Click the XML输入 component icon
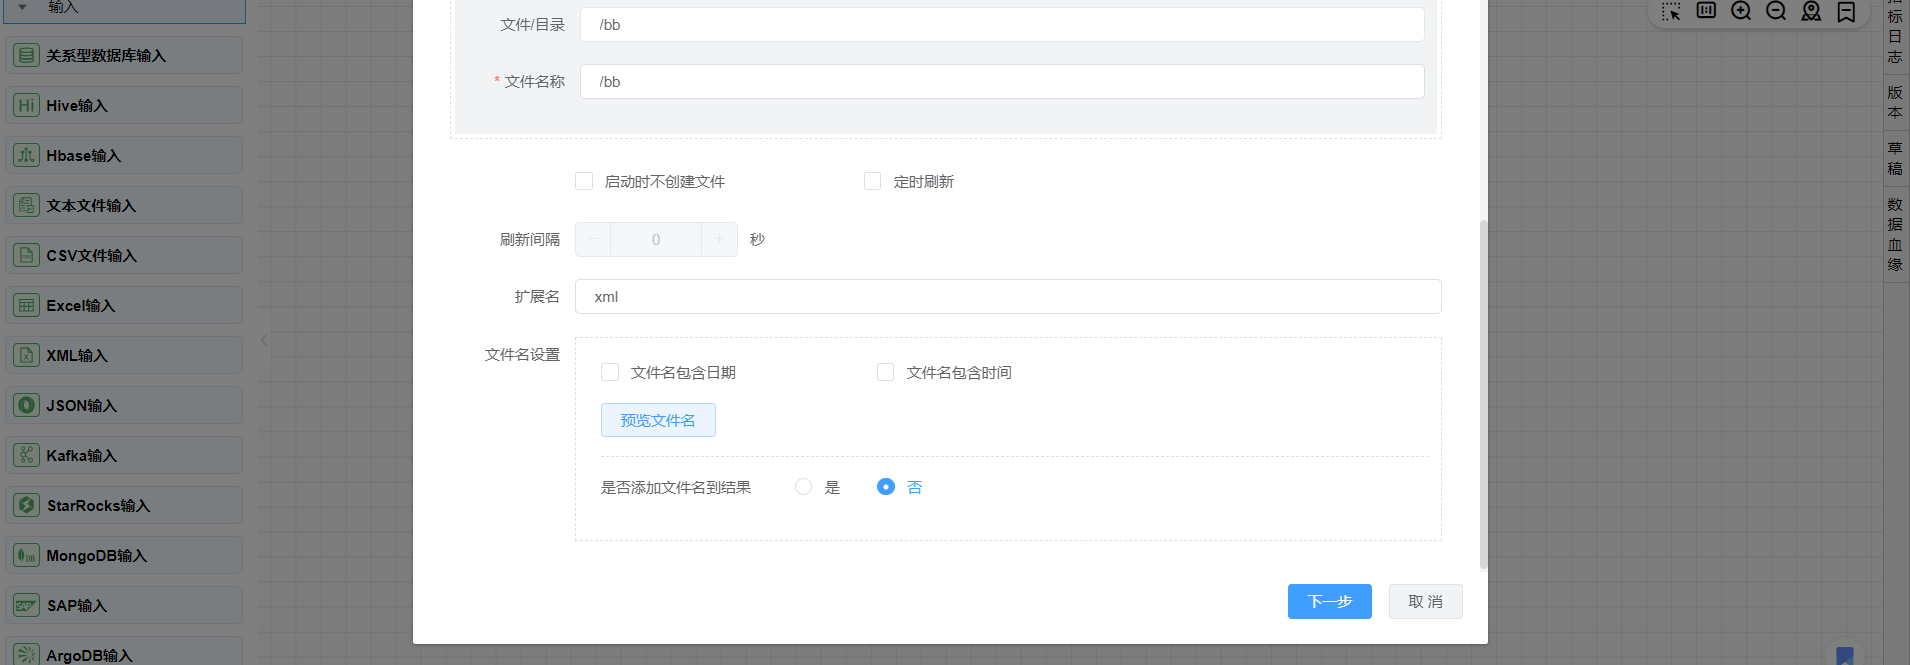 click(x=27, y=355)
